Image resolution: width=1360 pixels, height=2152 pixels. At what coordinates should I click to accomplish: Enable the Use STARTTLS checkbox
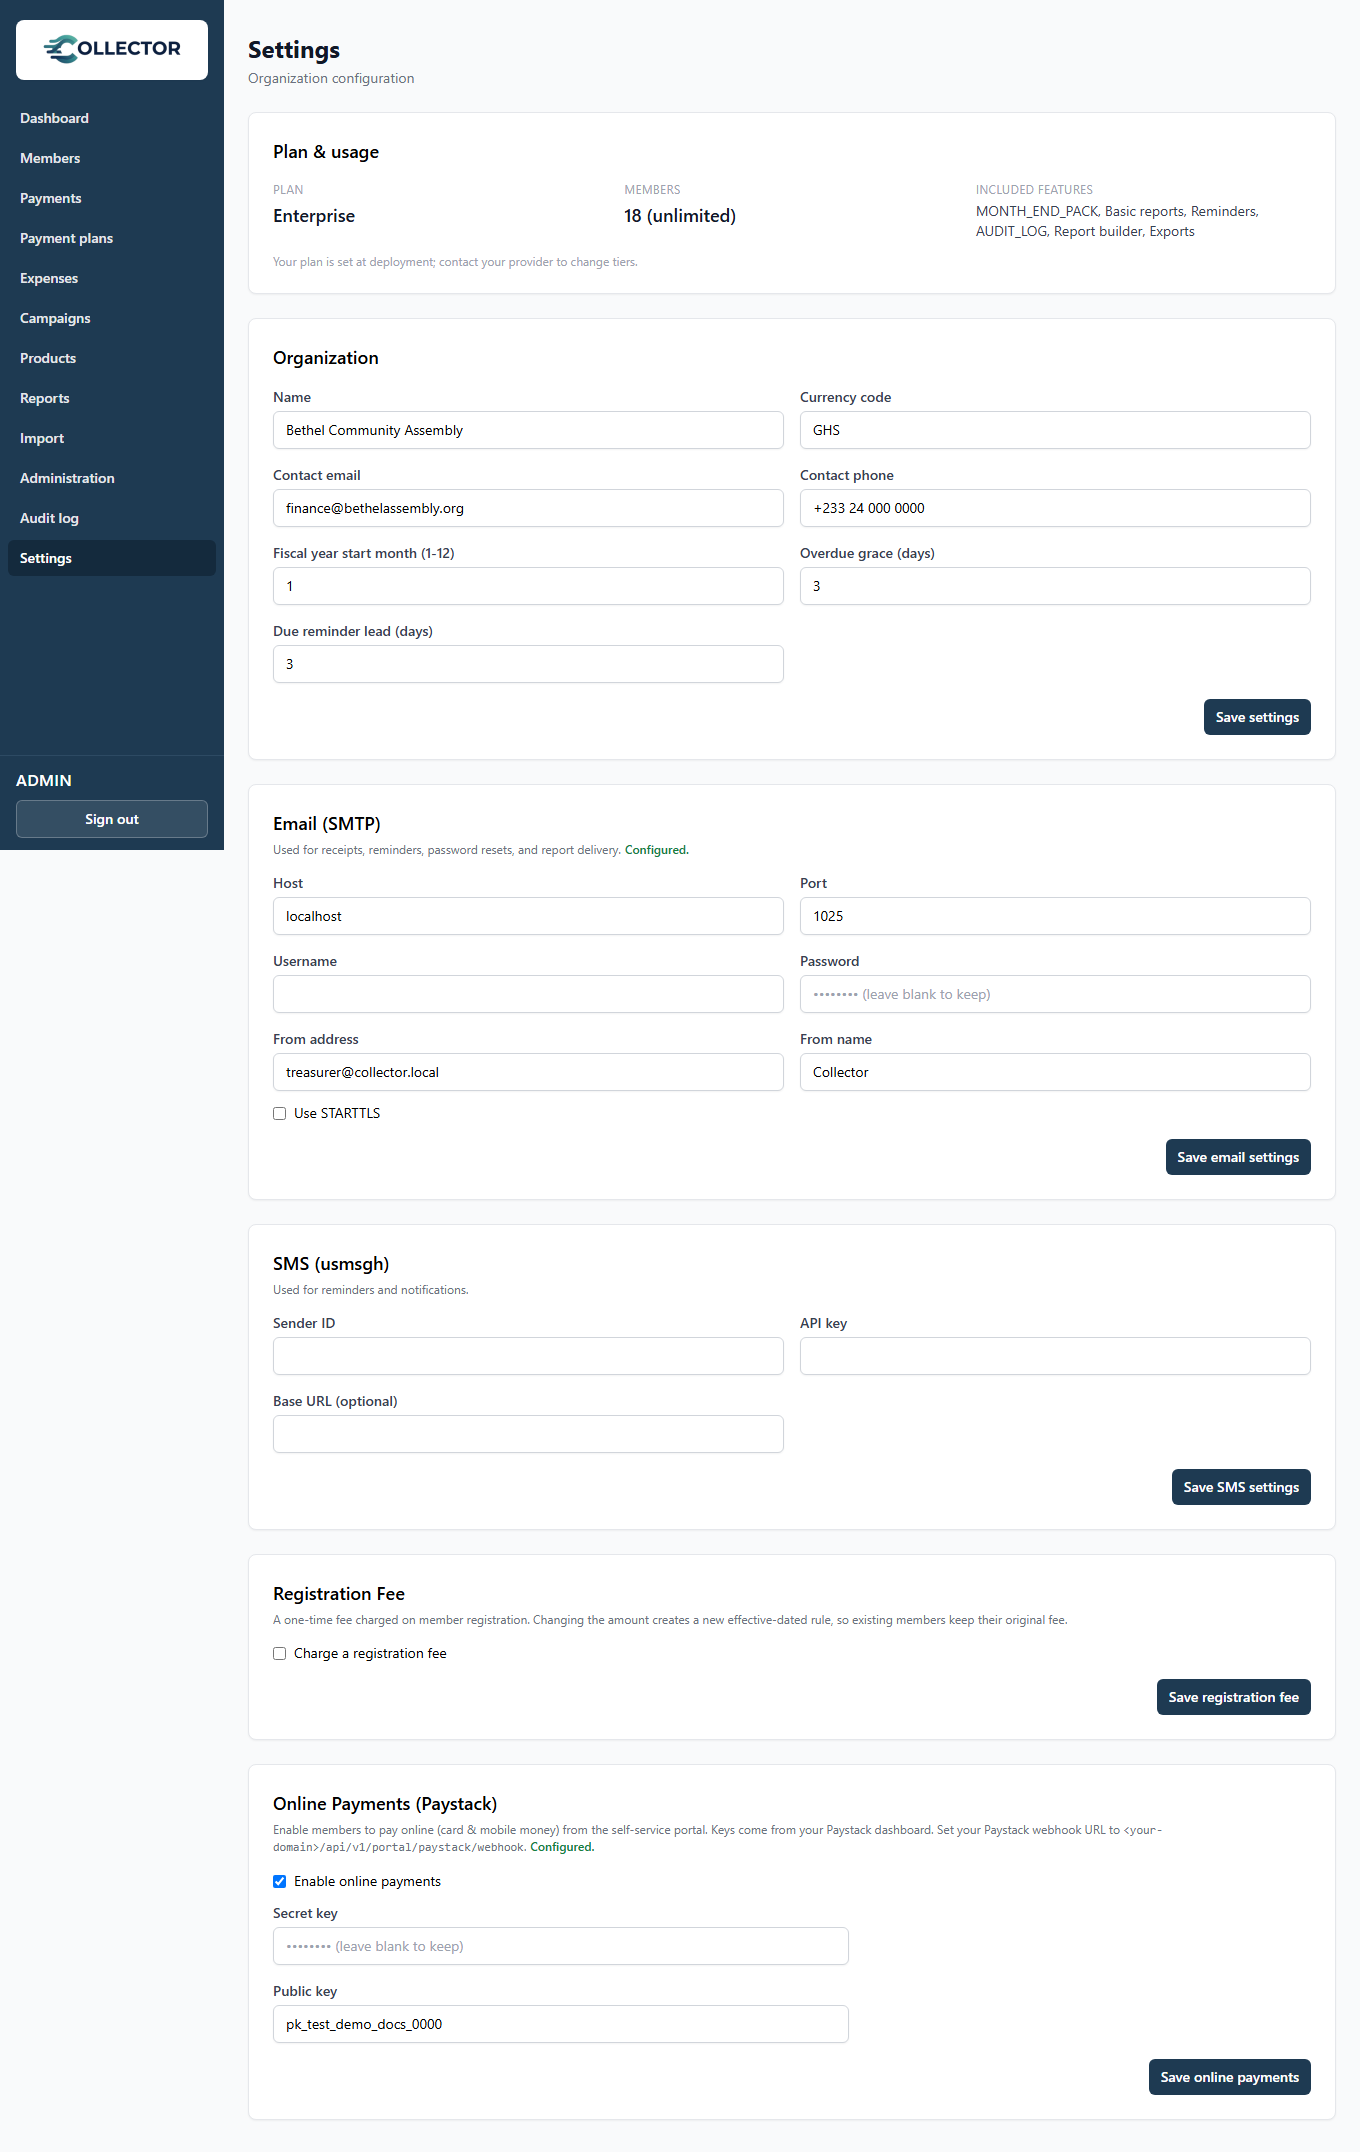280,1114
